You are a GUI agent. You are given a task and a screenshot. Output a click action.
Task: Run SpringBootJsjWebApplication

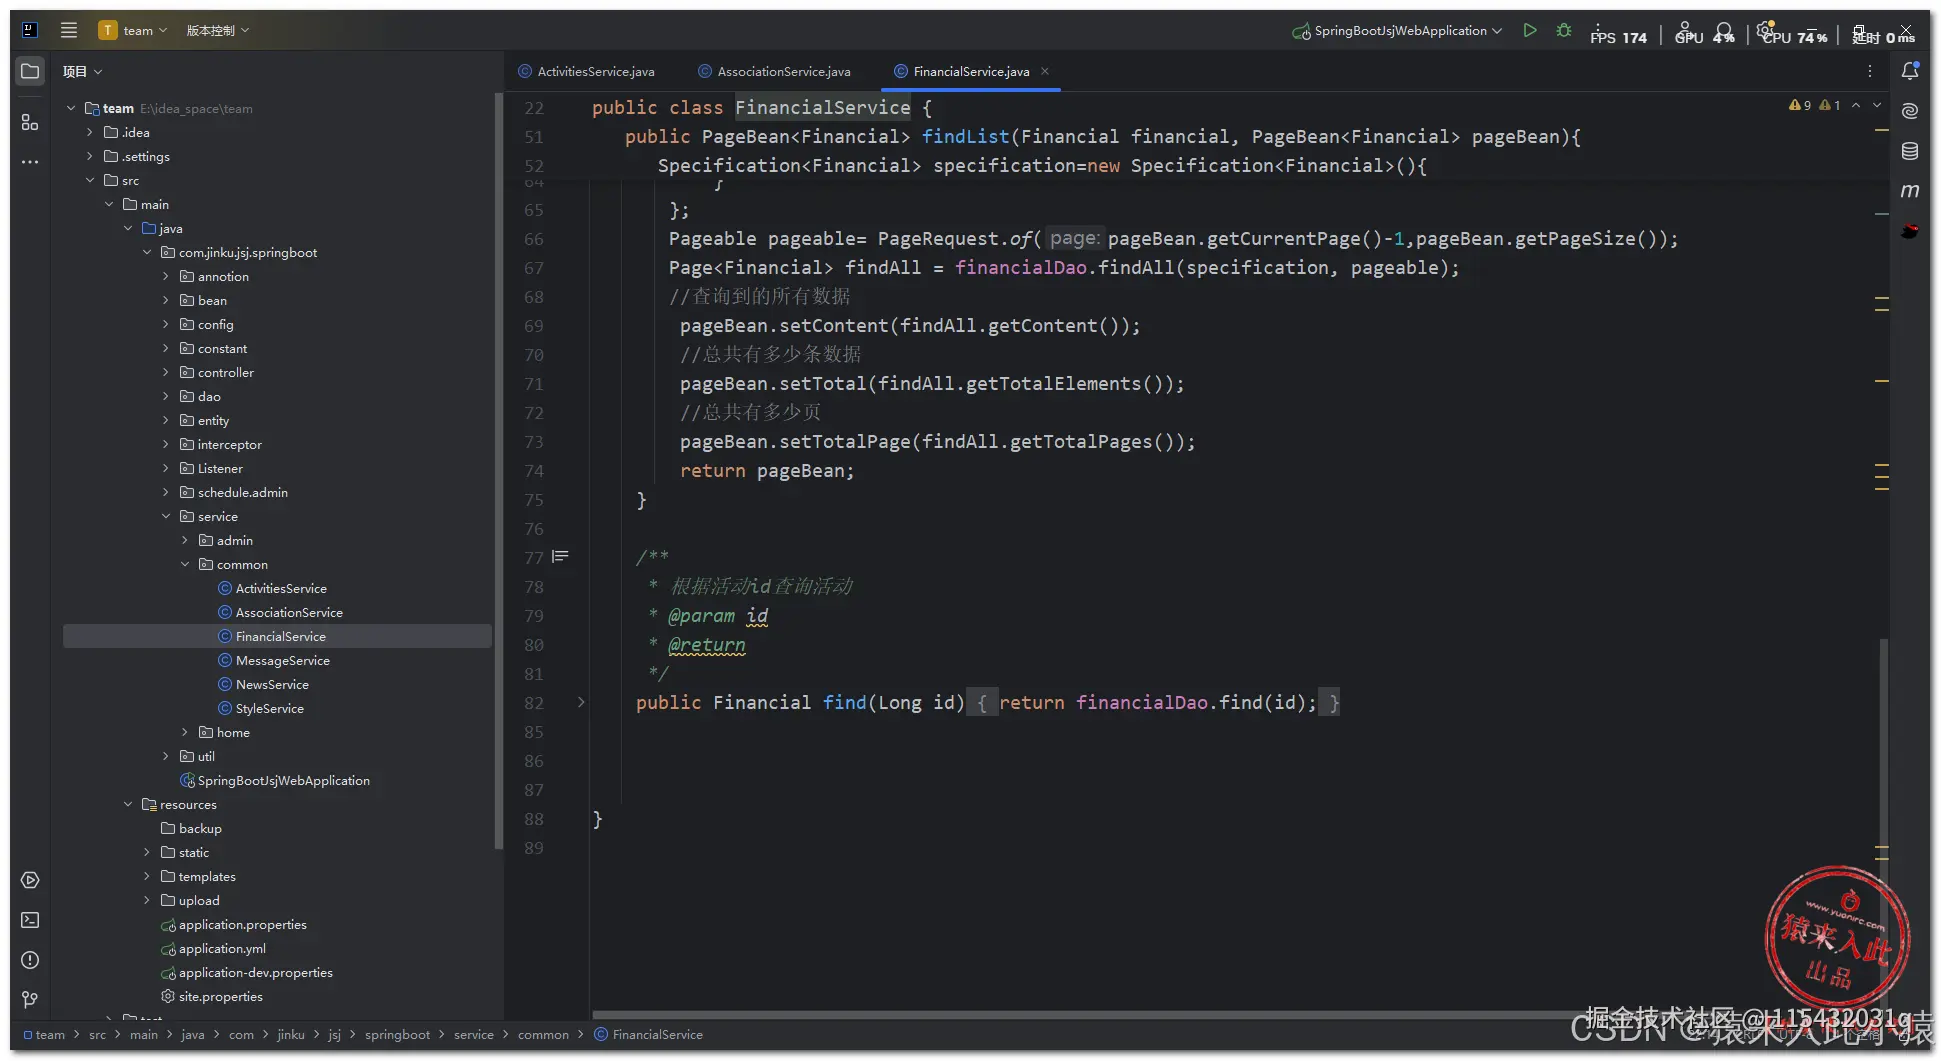pos(1530,30)
